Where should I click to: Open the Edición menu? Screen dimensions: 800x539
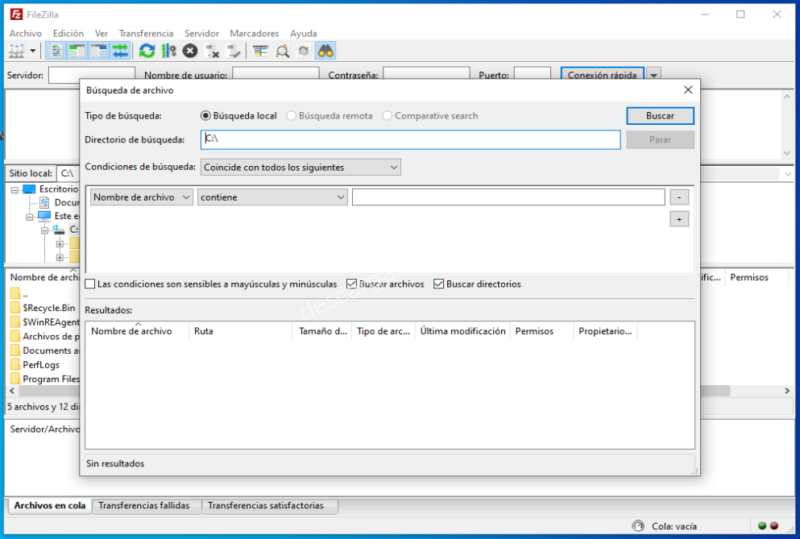(68, 33)
